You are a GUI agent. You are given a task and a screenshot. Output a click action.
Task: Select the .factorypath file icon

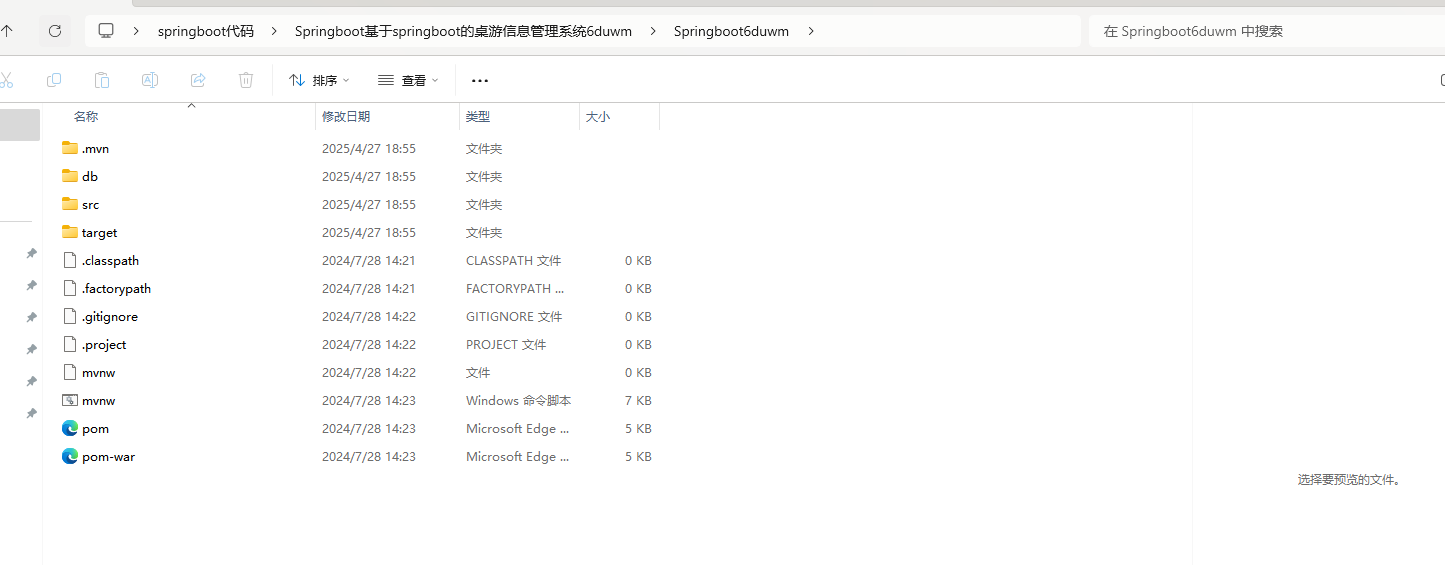tap(70, 288)
